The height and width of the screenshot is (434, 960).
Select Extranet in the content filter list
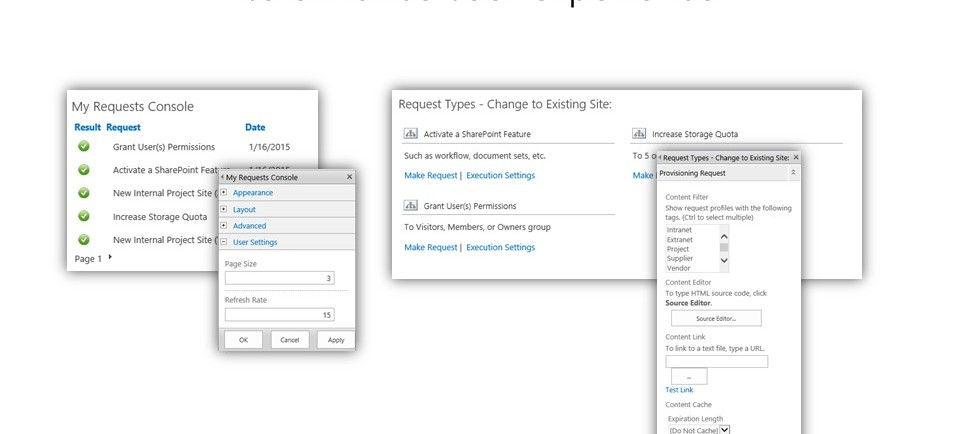coord(680,239)
